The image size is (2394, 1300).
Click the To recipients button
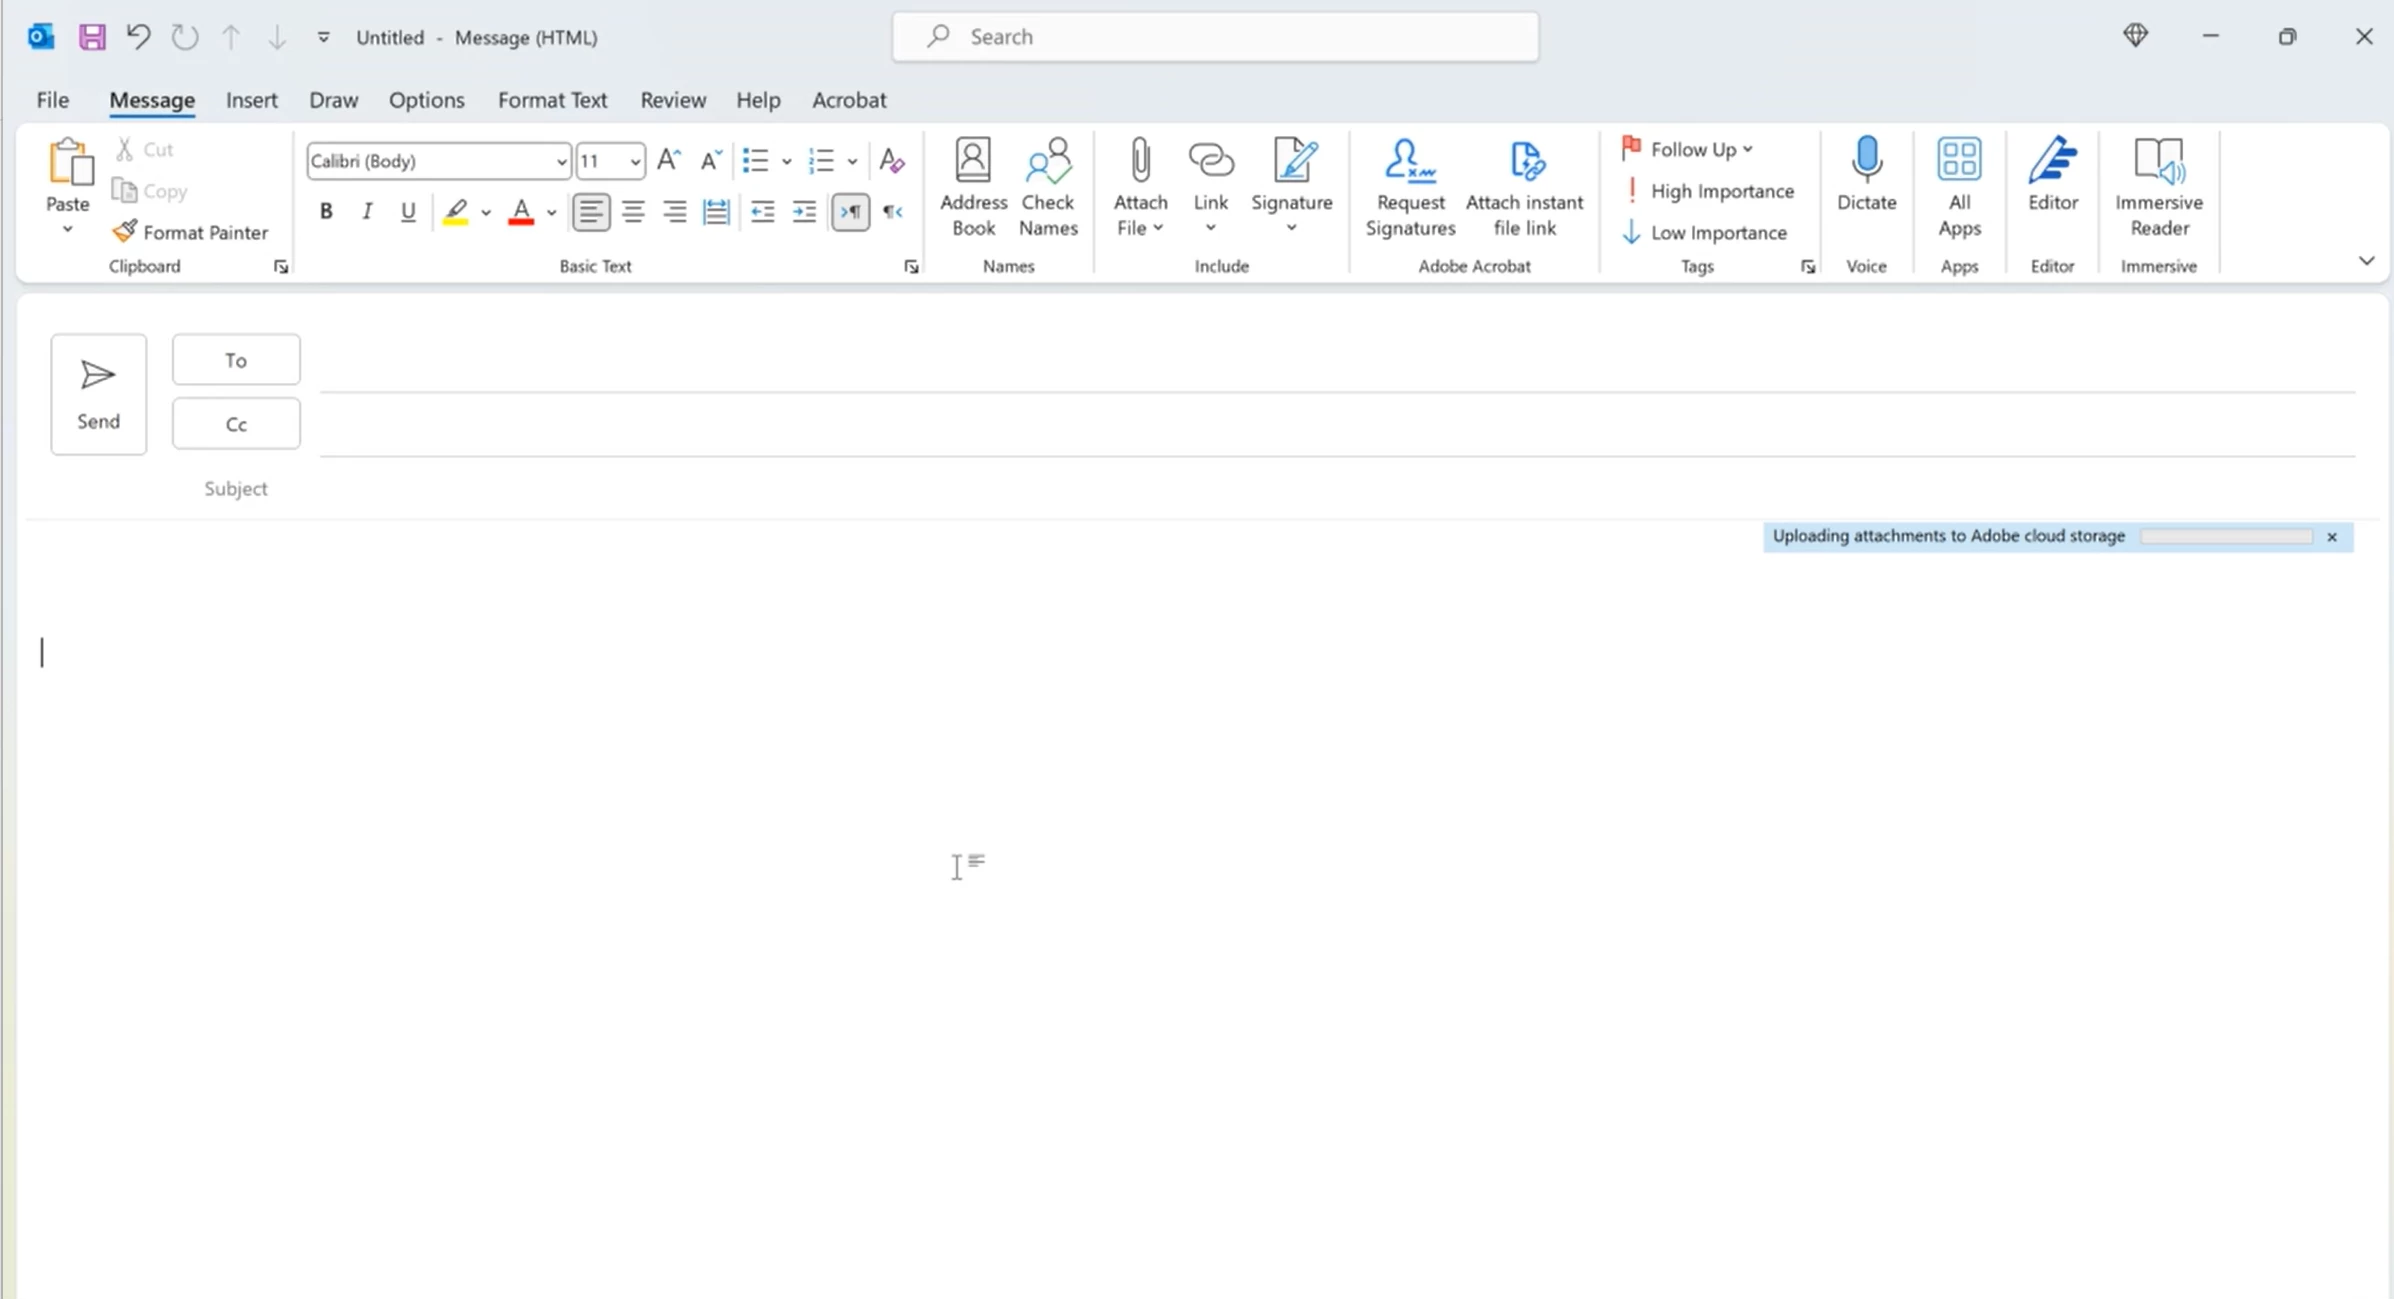pyautogui.click(x=236, y=360)
